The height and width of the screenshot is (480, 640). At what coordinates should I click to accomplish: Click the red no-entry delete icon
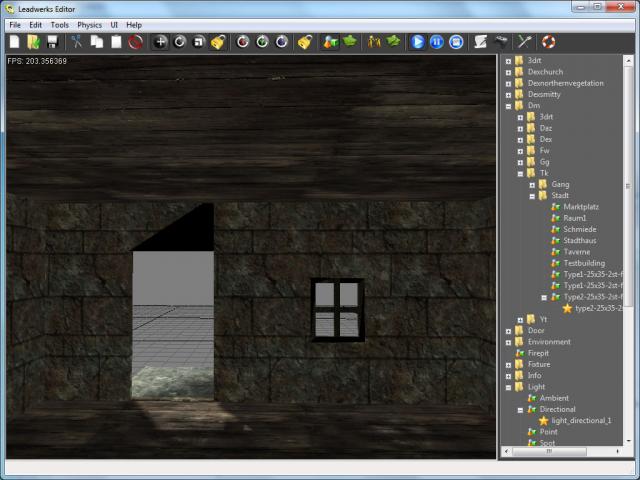click(135, 42)
